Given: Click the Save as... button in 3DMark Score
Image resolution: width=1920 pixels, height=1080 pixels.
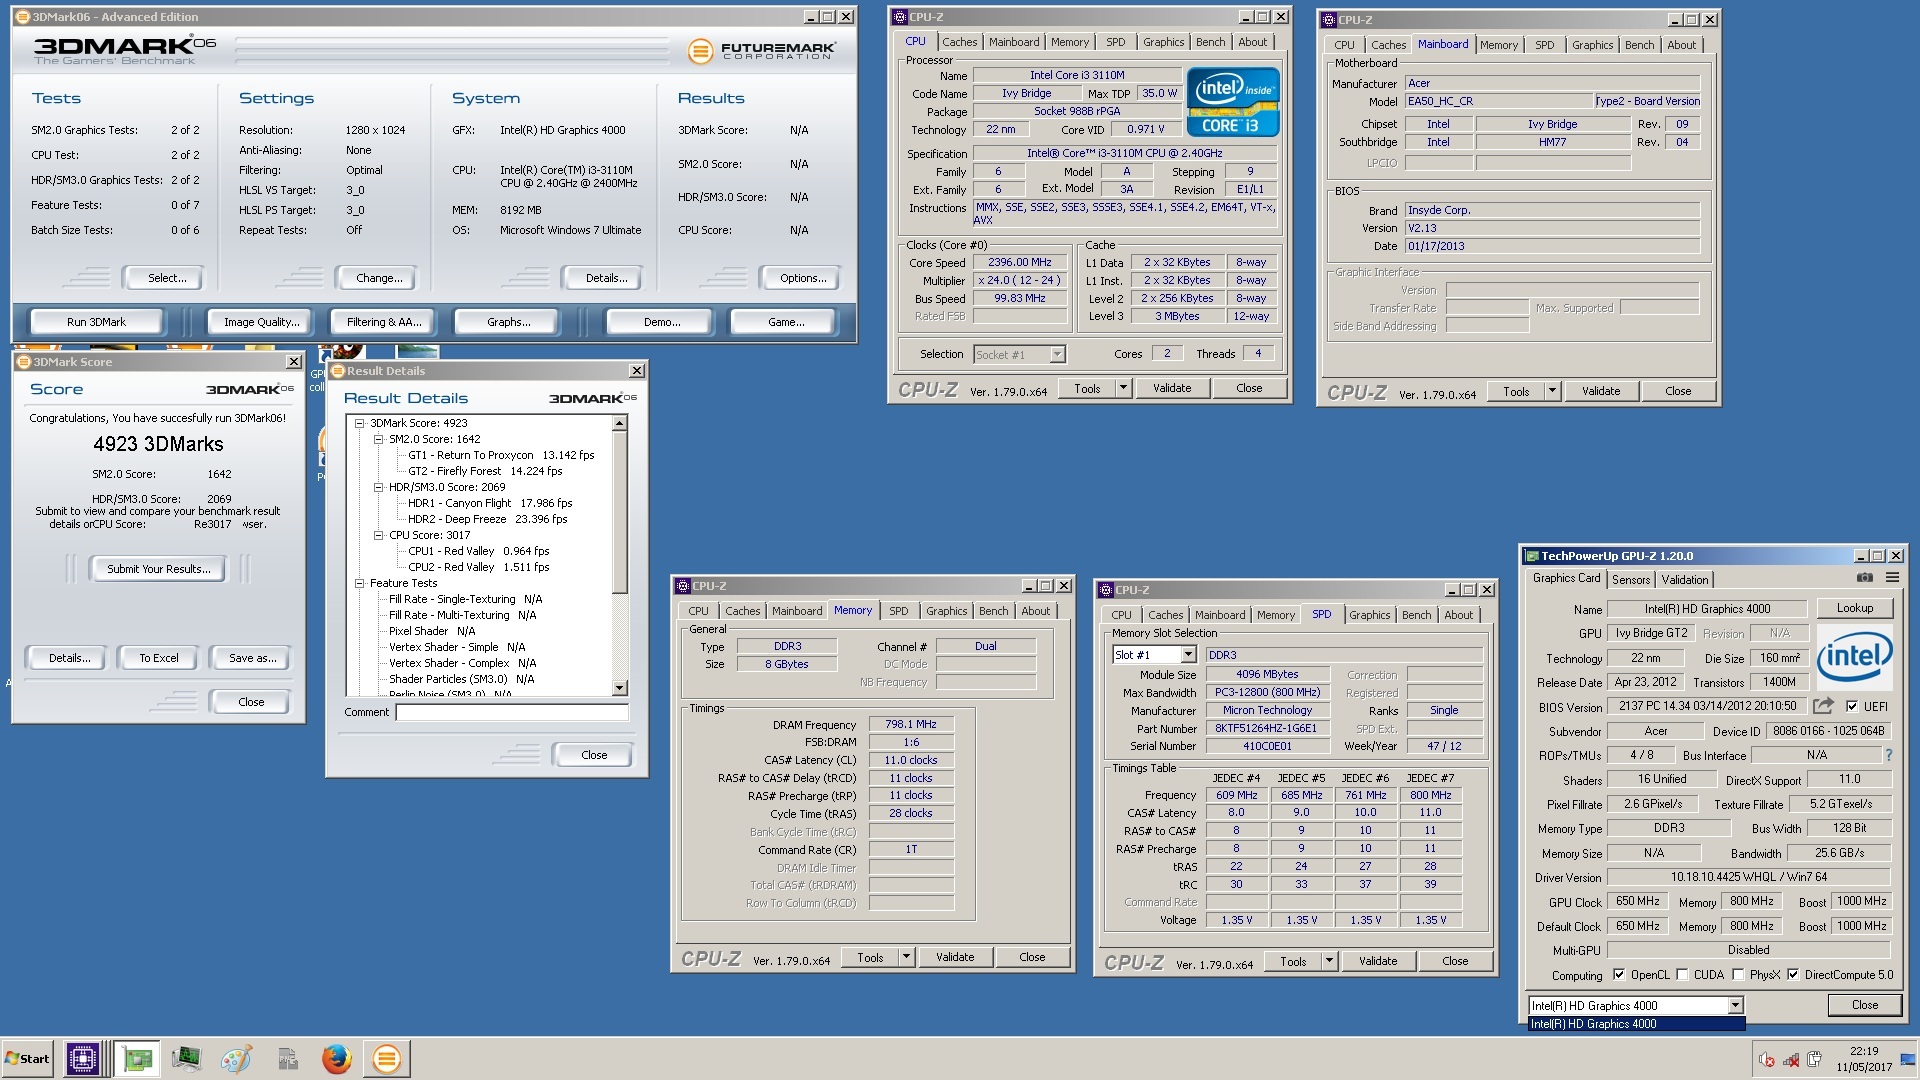Looking at the screenshot, I should 252,658.
